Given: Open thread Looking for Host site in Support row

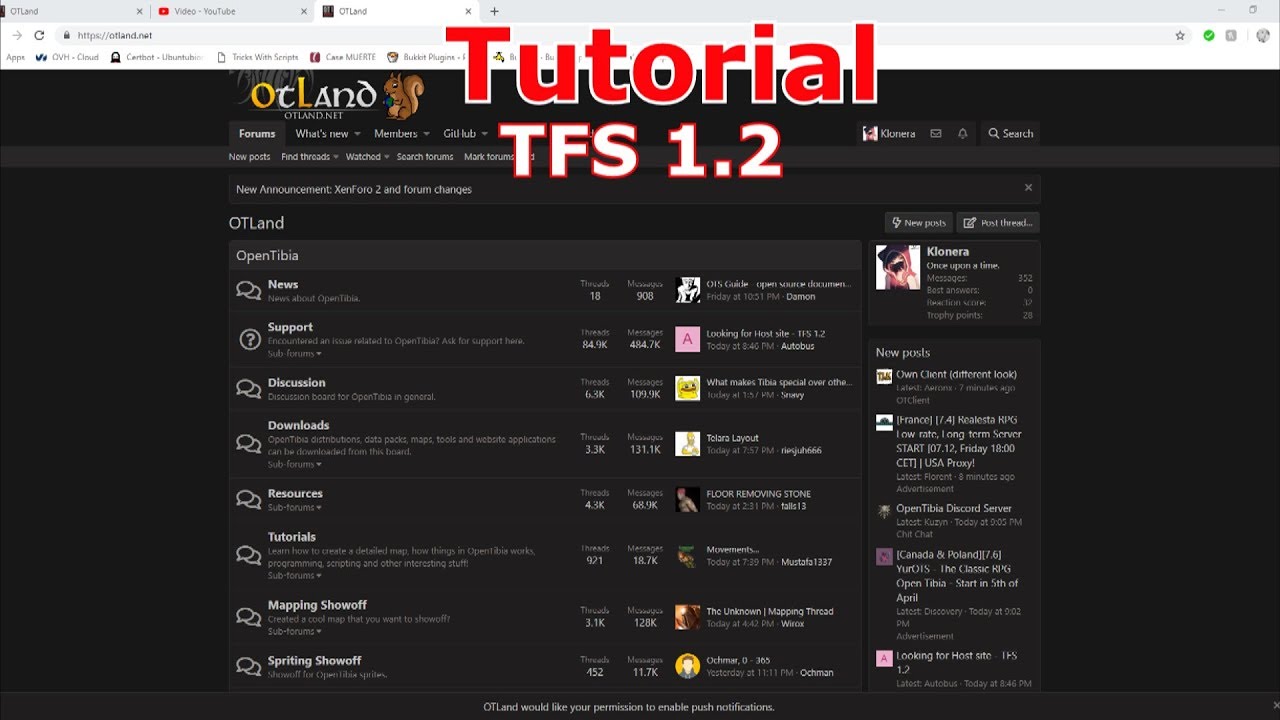Looking at the screenshot, I should pyautogui.click(x=766, y=334).
